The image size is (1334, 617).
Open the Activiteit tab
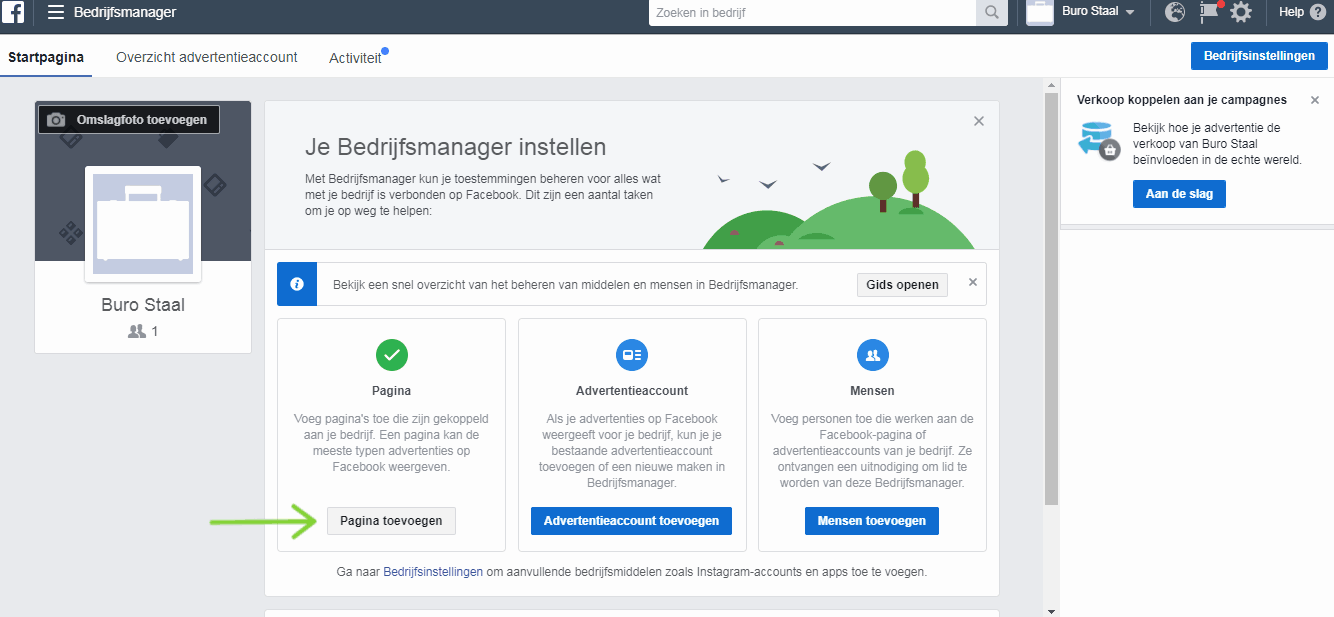[356, 58]
